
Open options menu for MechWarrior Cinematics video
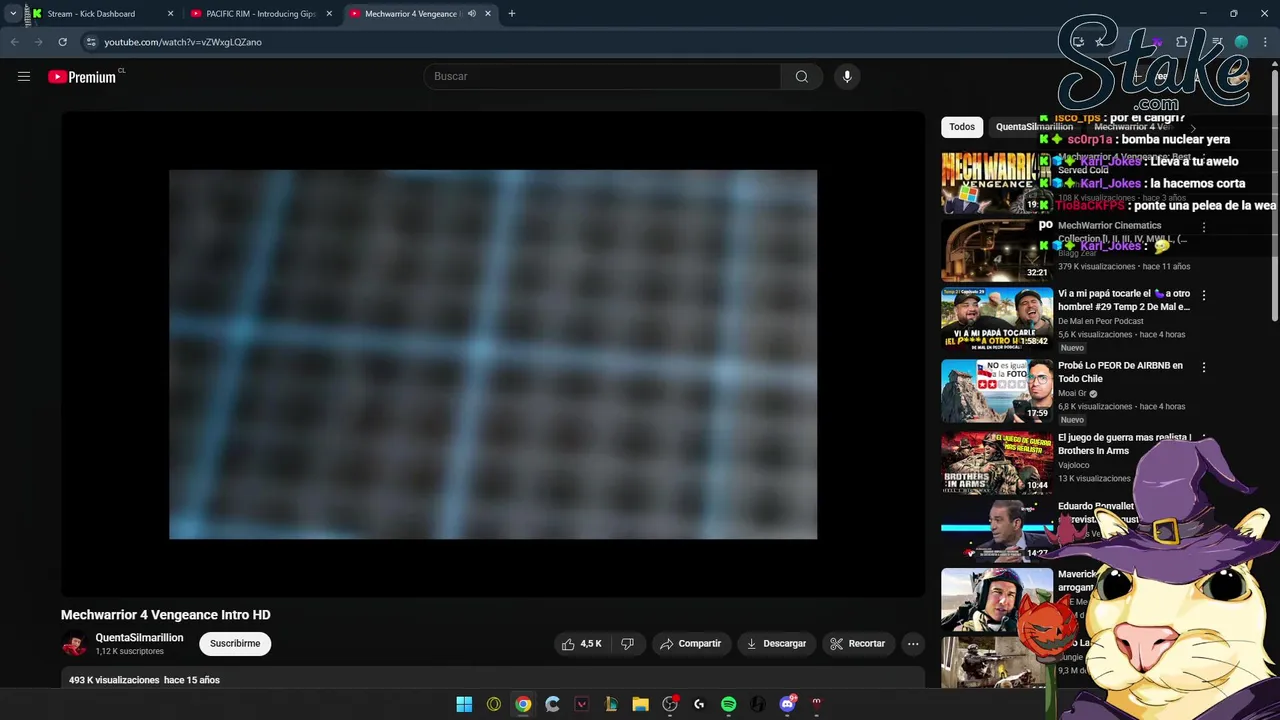(x=1204, y=228)
